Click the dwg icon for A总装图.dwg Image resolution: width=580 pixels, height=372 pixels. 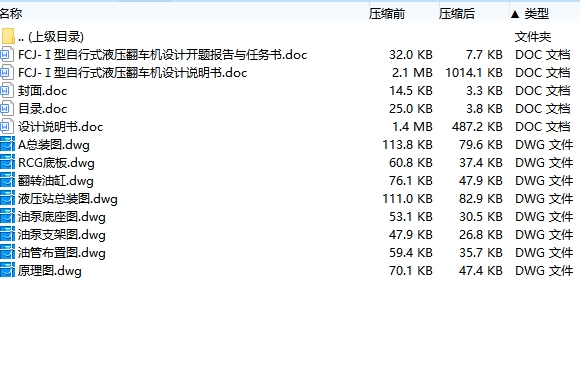[7, 145]
